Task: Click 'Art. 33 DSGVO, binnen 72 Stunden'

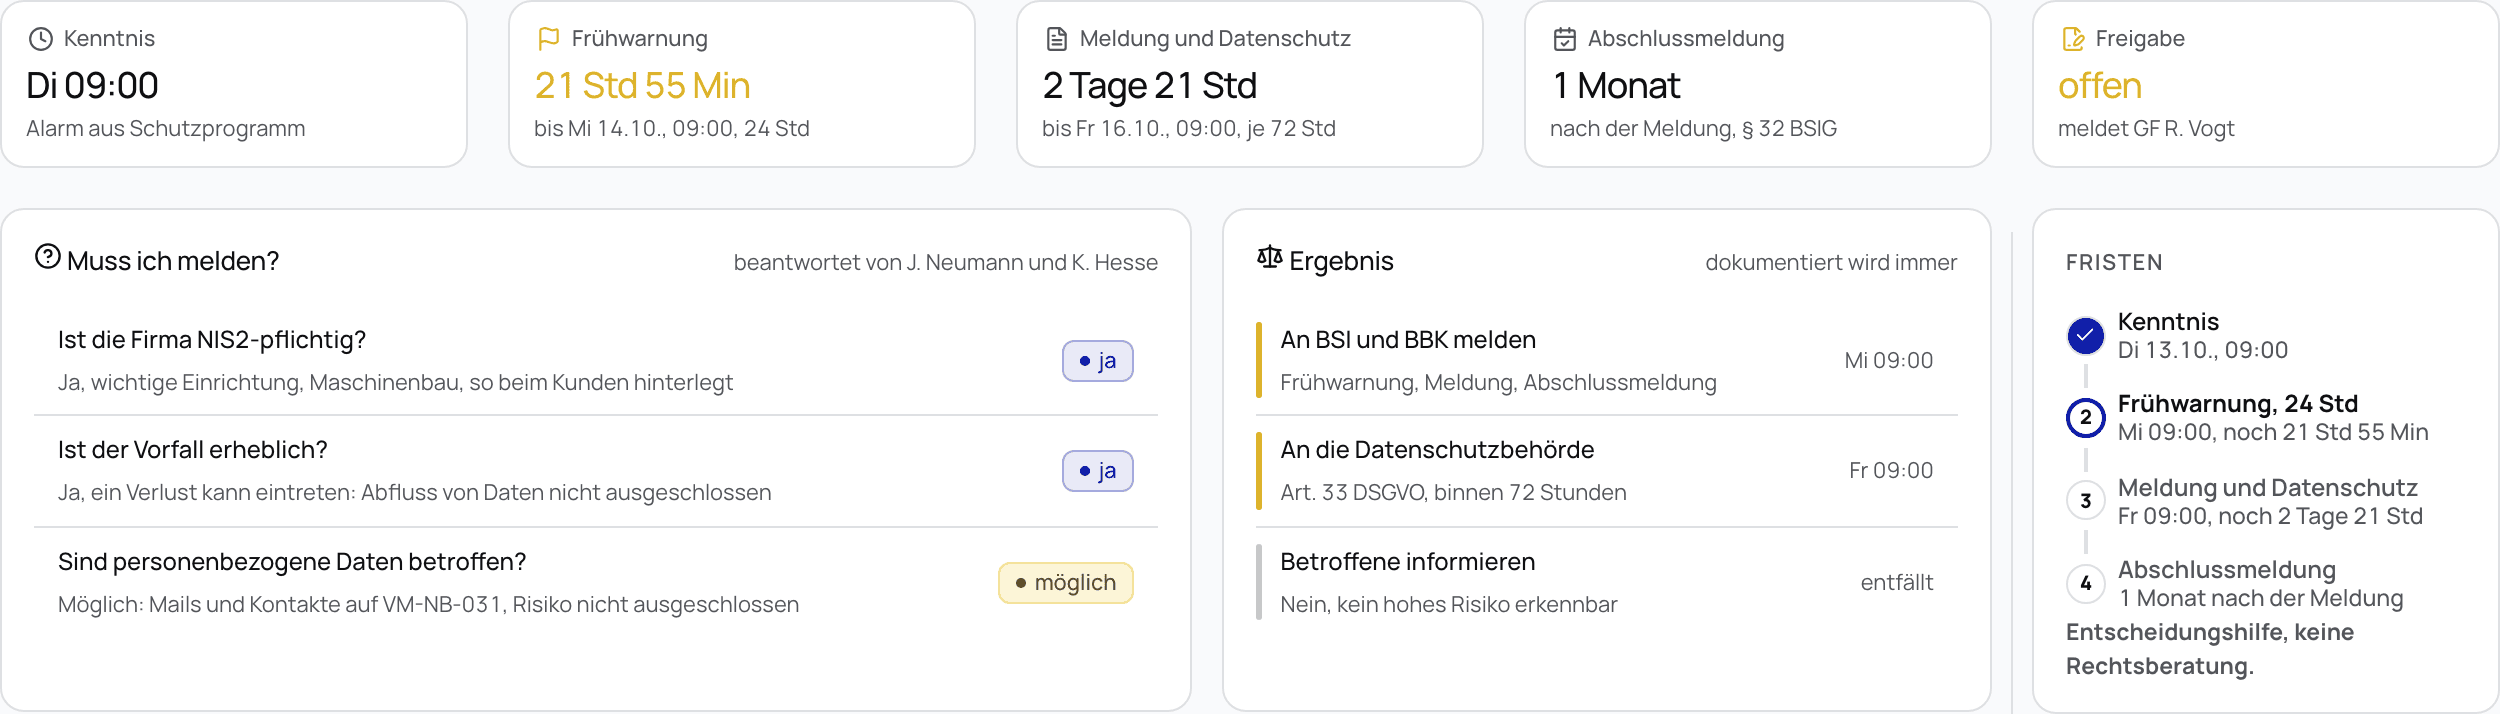Action: pos(1453,493)
